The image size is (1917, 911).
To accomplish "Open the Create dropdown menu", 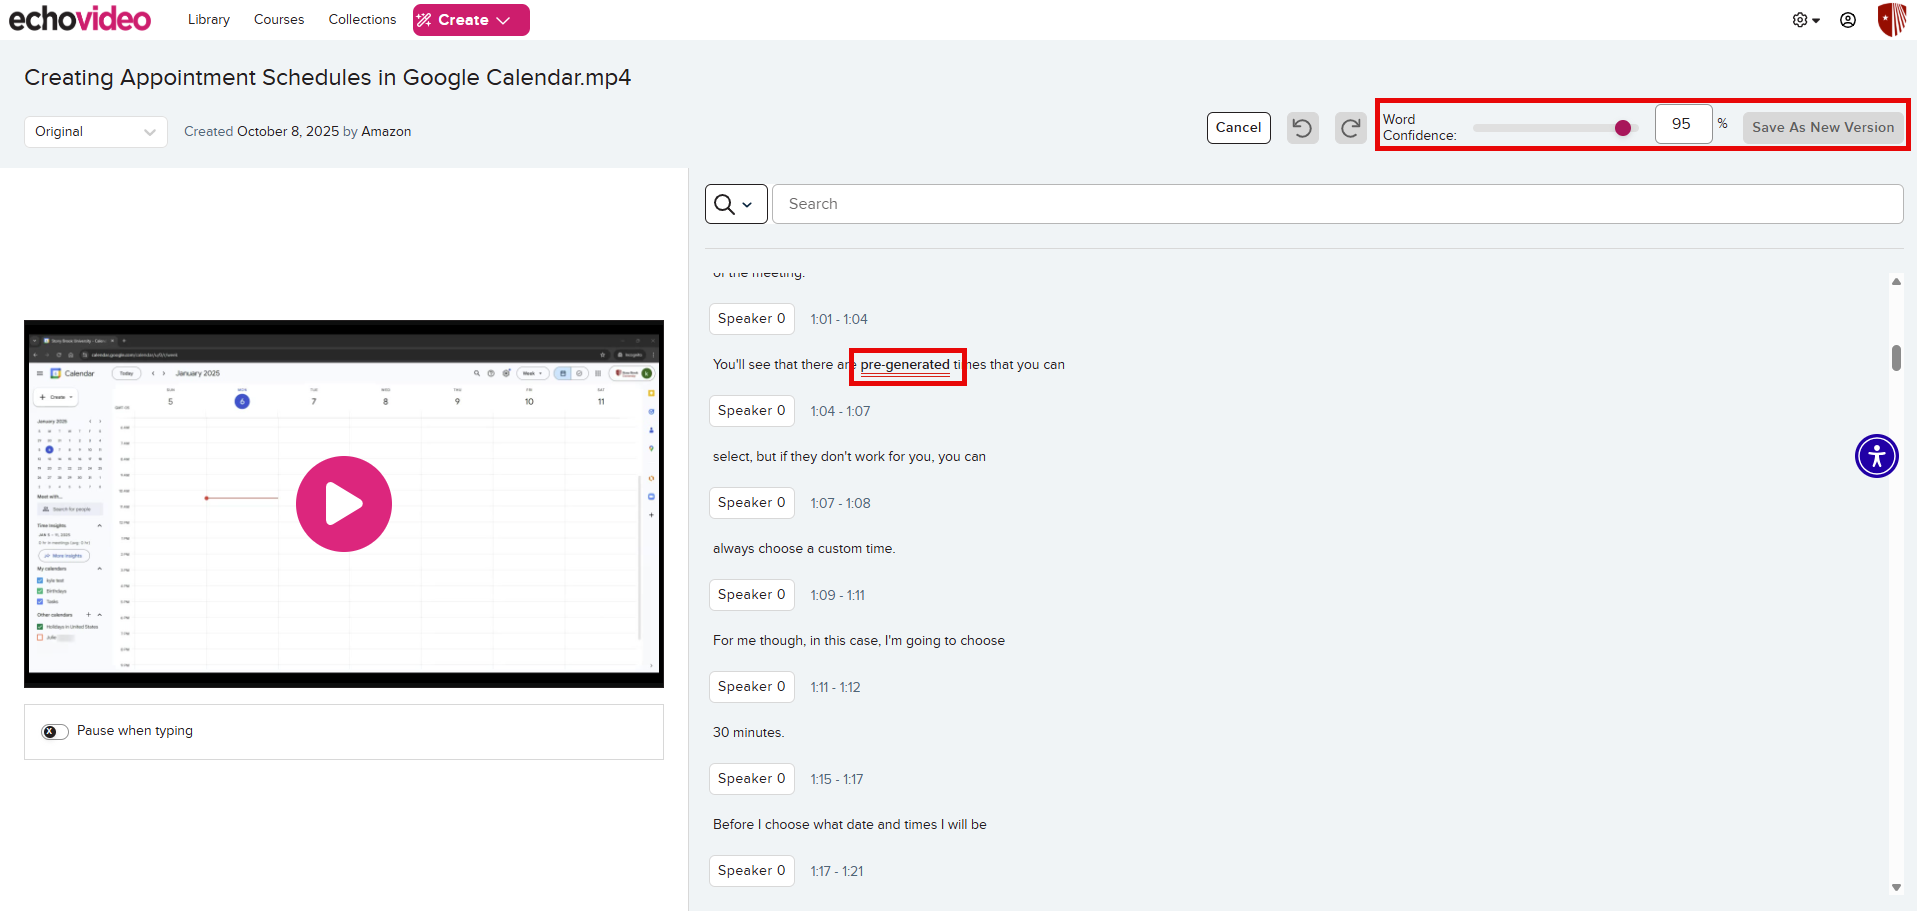I will (x=471, y=20).
